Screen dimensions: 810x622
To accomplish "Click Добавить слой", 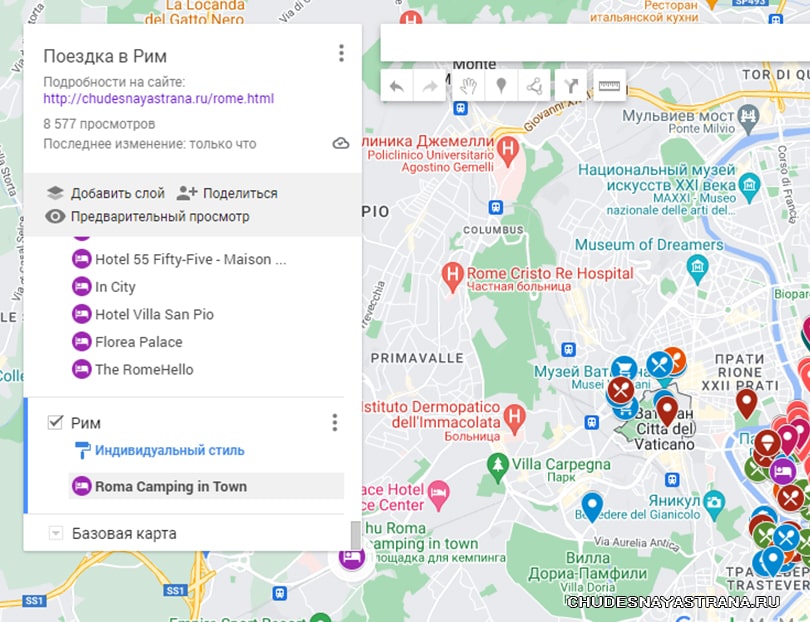I will tap(106, 193).
